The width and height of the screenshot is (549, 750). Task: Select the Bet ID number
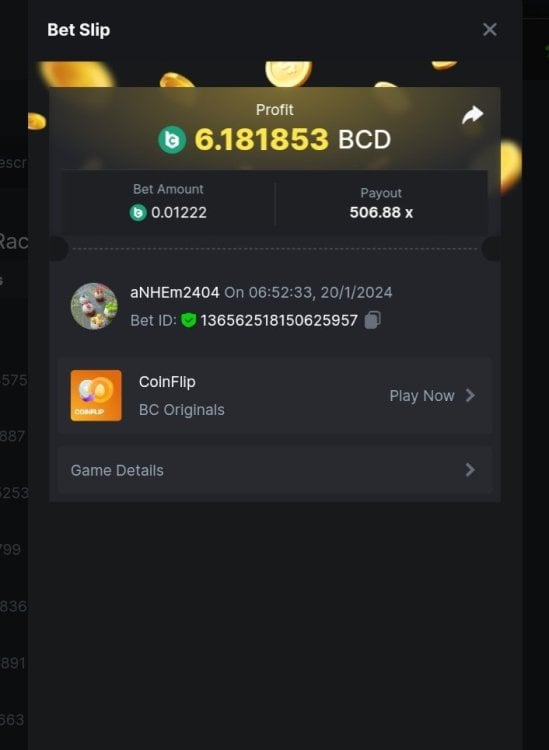click(279, 320)
